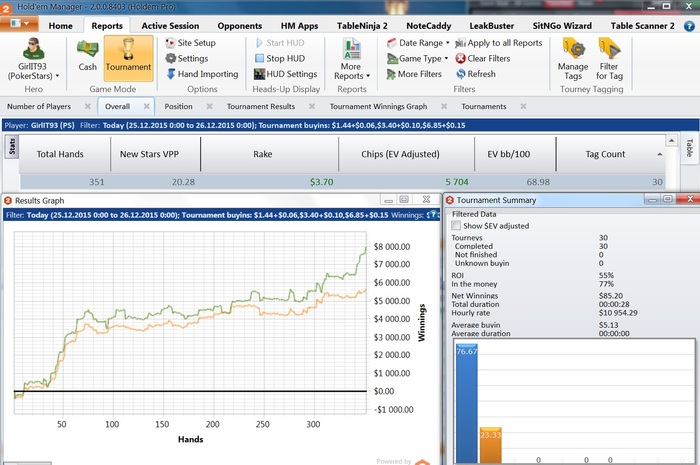This screenshot has height=465, width=700.
Task: Switch game mode to Cash
Action: pyautogui.click(x=88, y=56)
